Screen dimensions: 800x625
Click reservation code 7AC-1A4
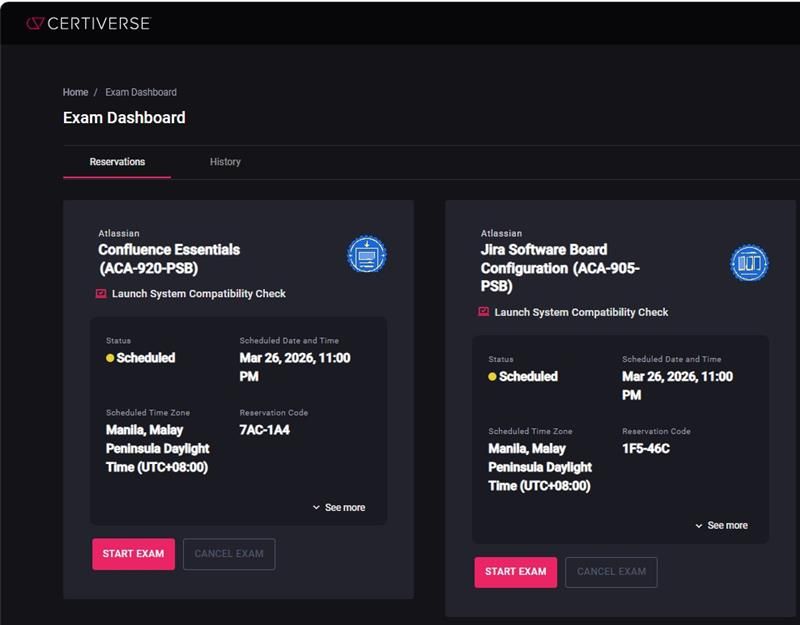pos(265,430)
